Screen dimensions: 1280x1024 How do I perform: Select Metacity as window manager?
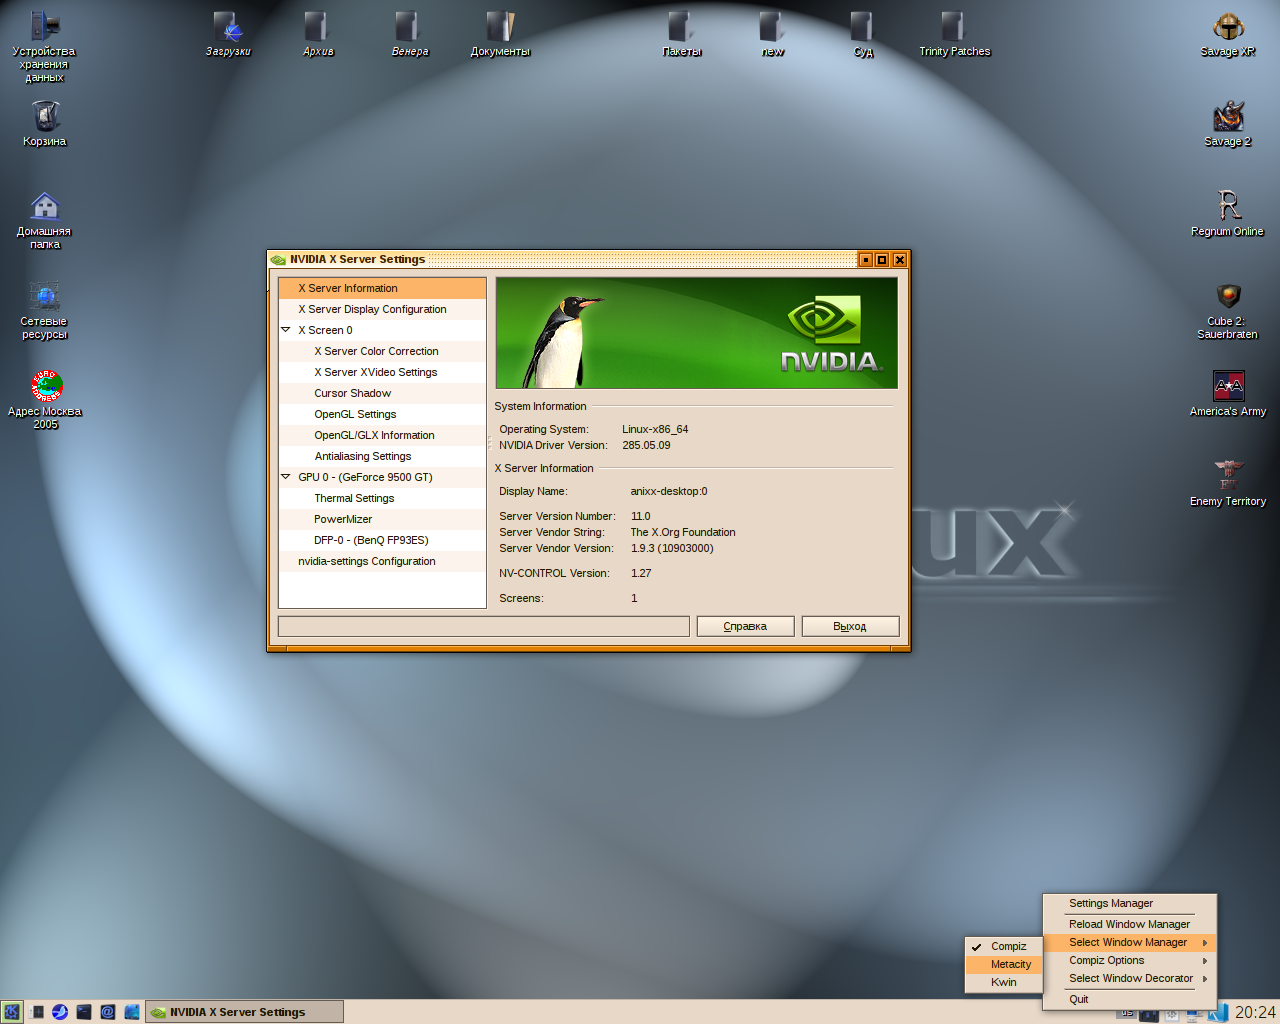[1003, 964]
